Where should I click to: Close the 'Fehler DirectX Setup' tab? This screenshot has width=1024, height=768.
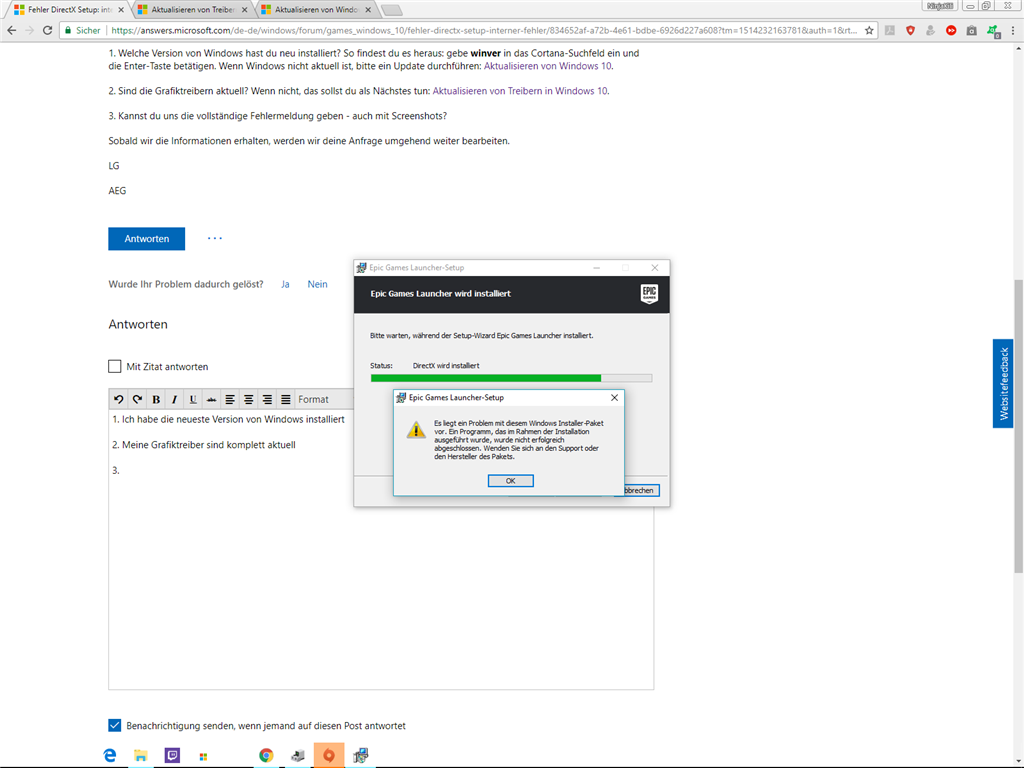tap(121, 10)
